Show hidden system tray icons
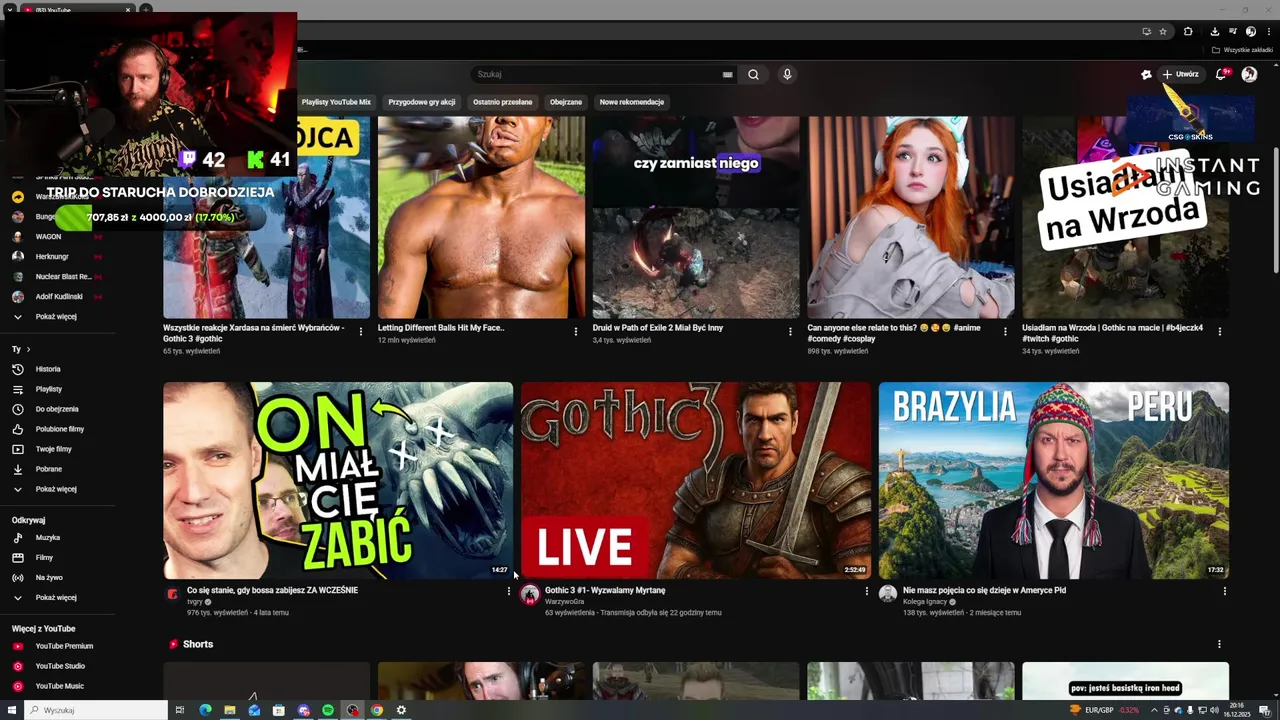The width and height of the screenshot is (1280, 720). coord(1154,710)
